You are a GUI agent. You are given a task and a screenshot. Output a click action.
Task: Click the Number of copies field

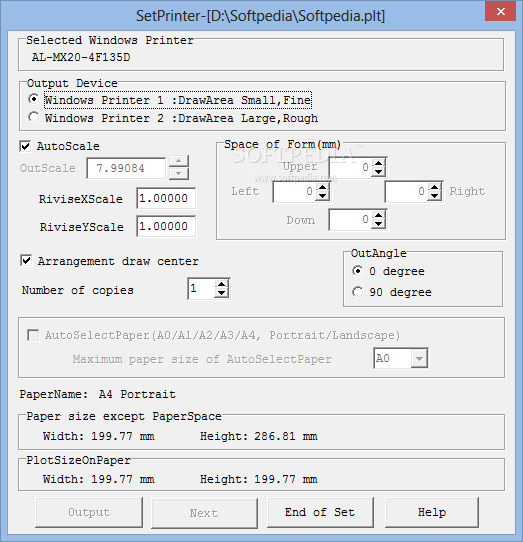(x=201, y=288)
